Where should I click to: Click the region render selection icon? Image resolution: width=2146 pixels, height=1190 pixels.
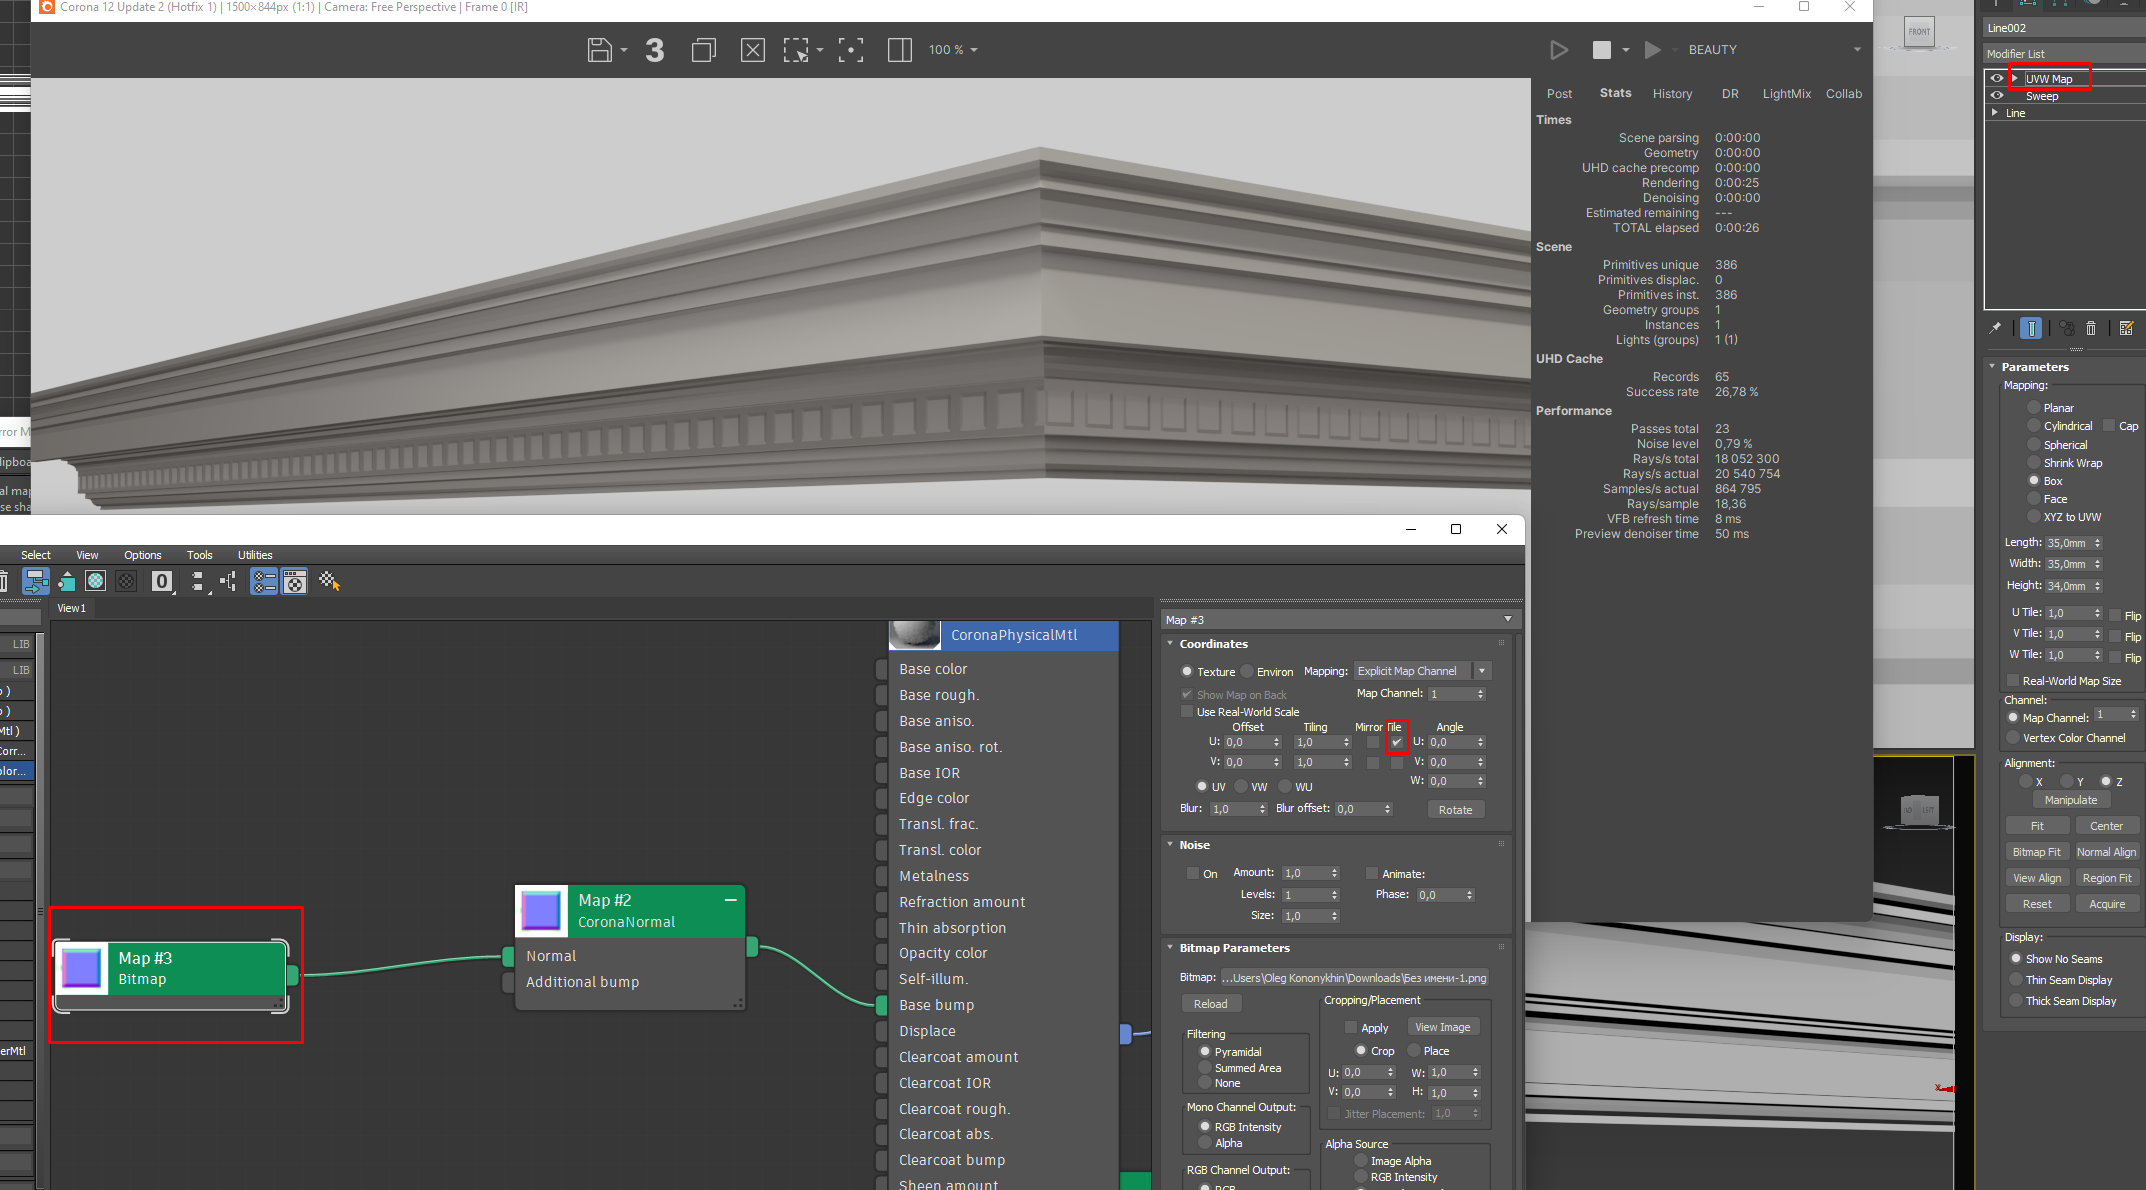pyautogui.click(x=796, y=50)
